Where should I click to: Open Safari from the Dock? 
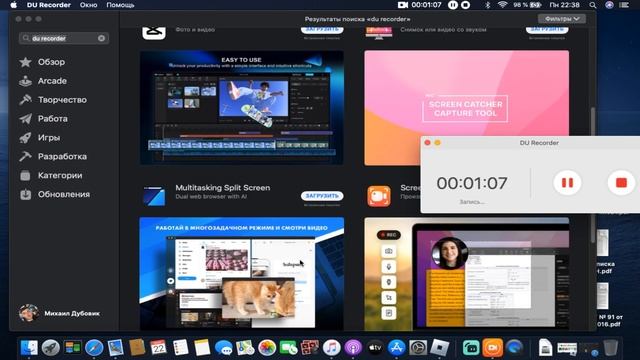pos(94,348)
